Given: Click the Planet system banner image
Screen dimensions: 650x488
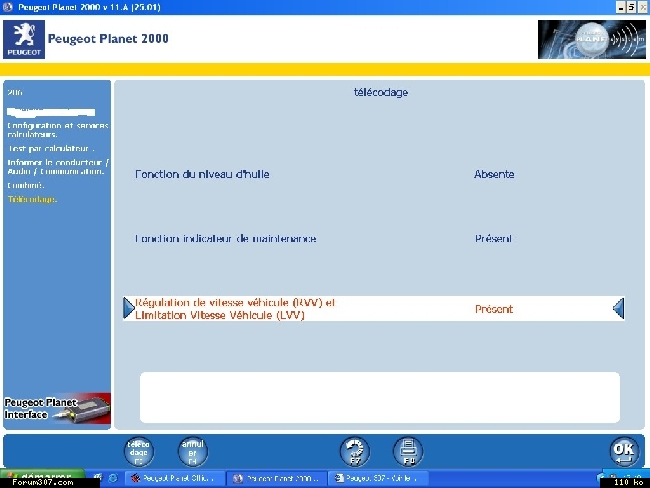Looking at the screenshot, I should point(592,39).
